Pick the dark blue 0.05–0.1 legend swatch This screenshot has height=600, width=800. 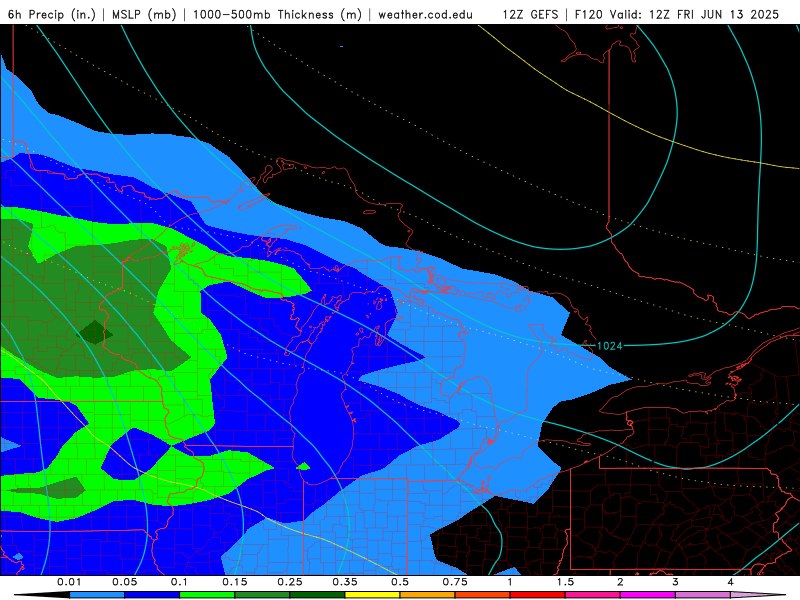click(152, 595)
